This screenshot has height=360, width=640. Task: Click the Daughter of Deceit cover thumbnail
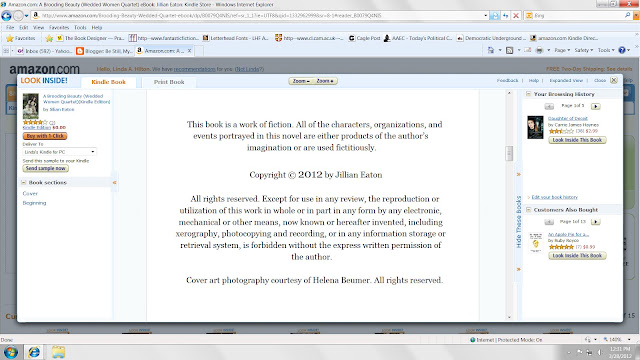click(x=535, y=127)
